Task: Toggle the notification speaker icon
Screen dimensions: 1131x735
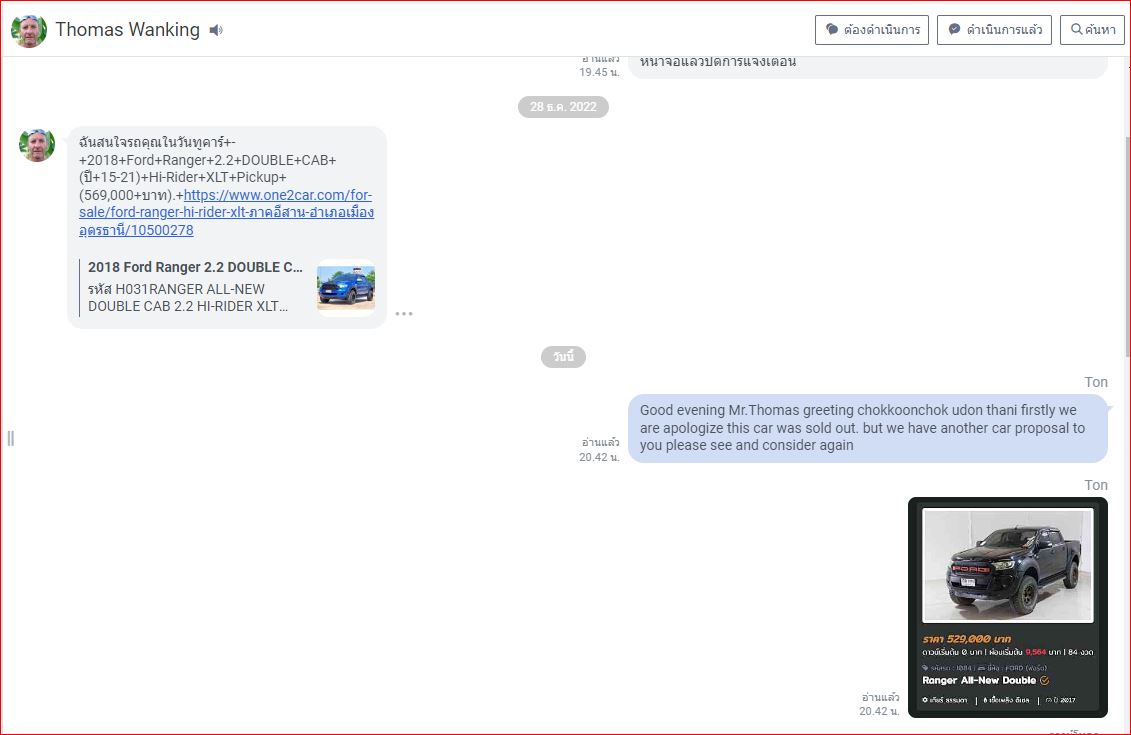Action: click(x=216, y=30)
